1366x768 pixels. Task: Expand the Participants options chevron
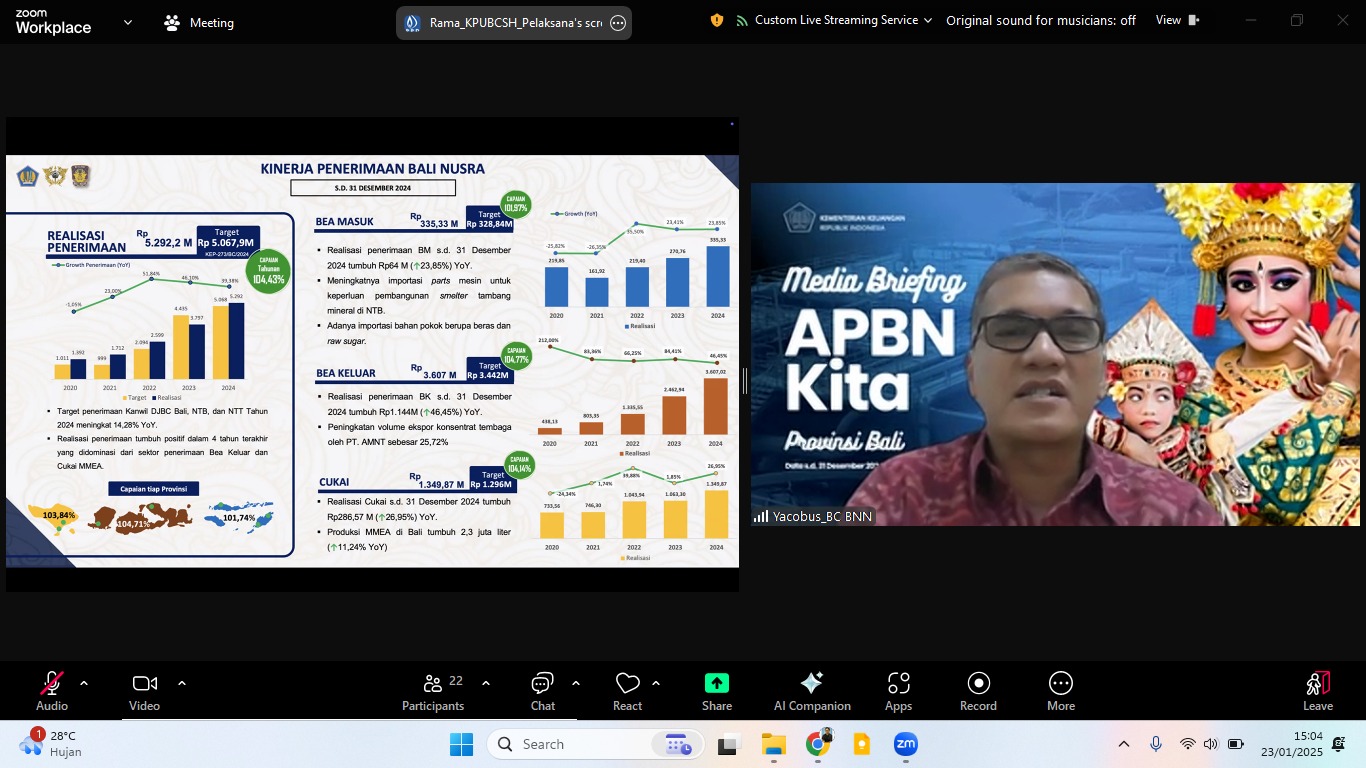[x=486, y=684]
